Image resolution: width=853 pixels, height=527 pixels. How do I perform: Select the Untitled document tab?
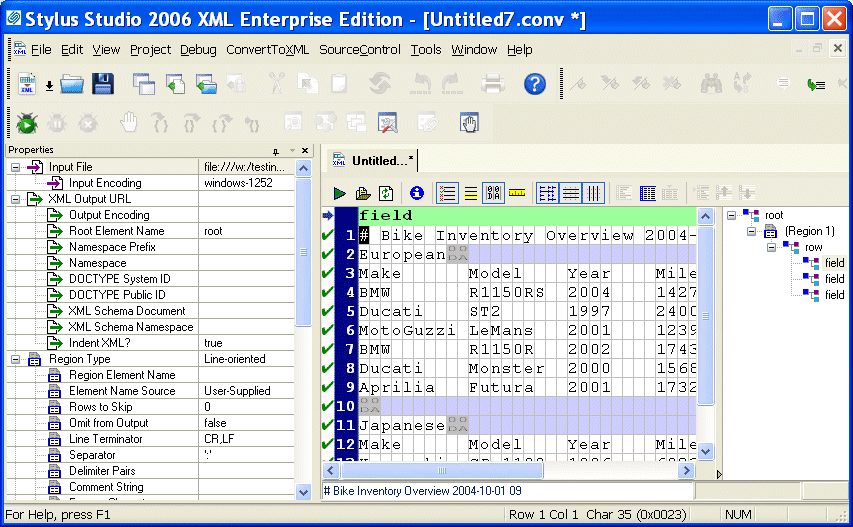374,160
